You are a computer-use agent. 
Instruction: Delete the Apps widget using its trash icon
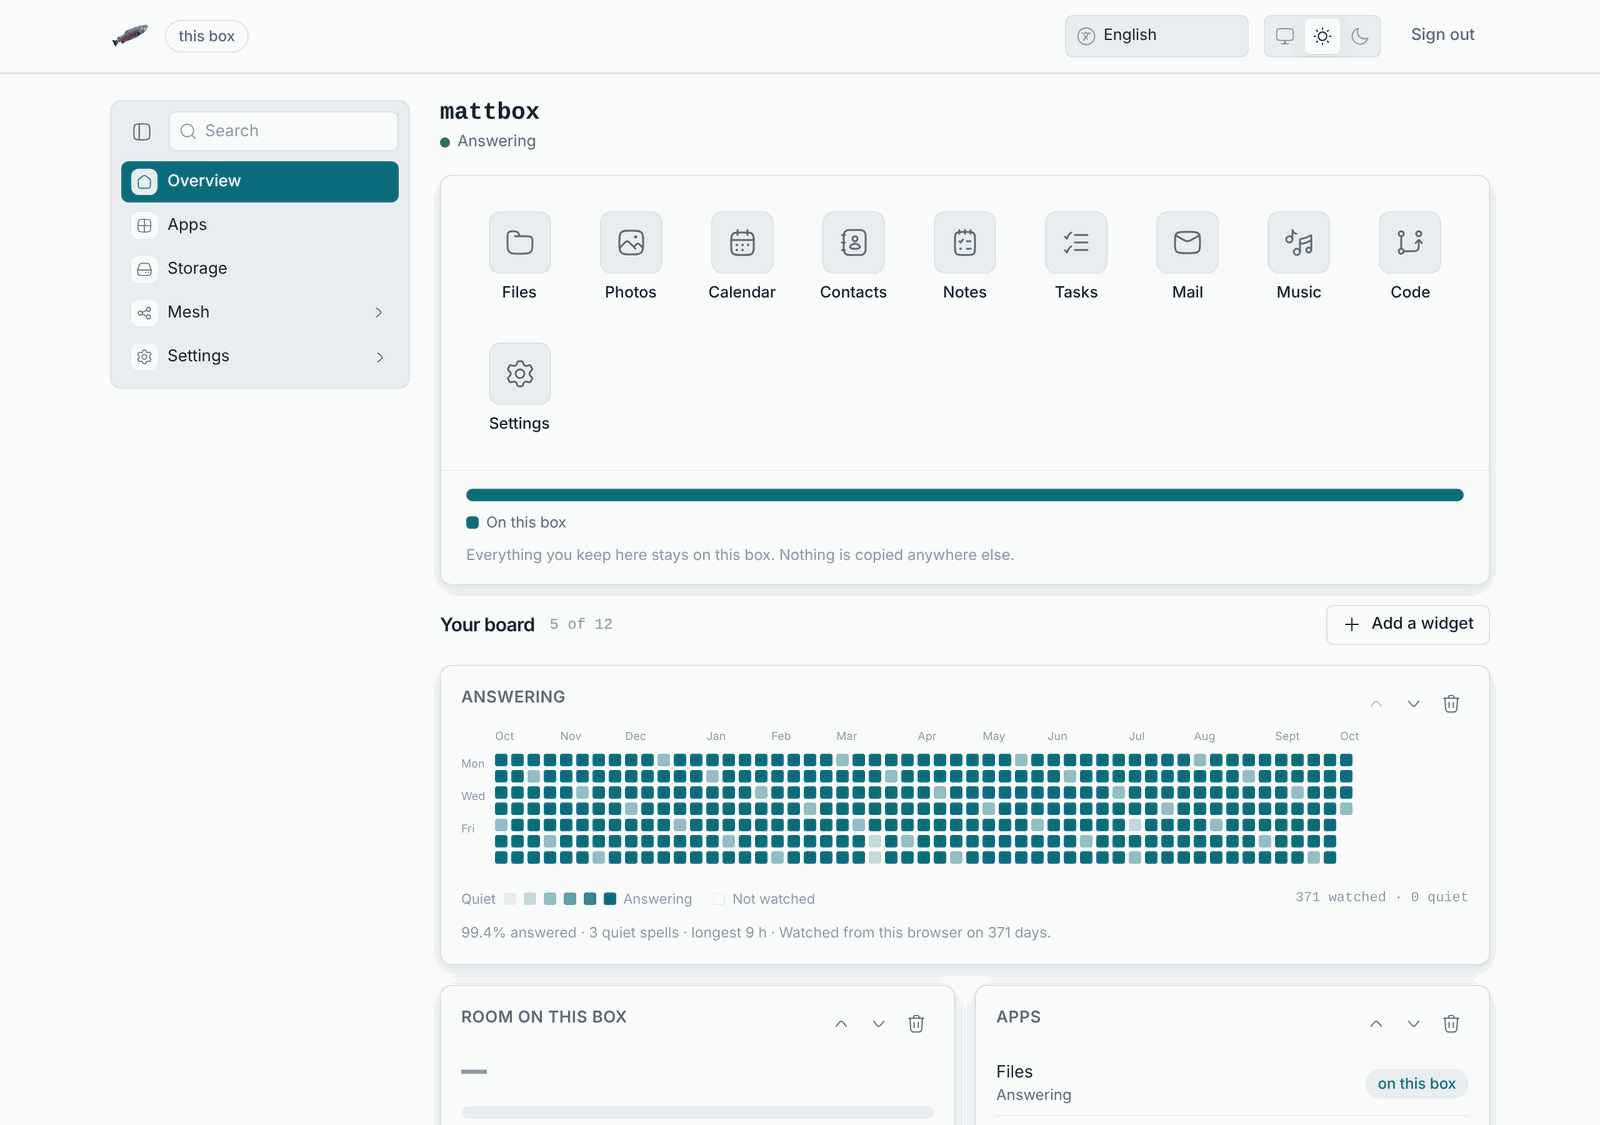point(1451,1024)
